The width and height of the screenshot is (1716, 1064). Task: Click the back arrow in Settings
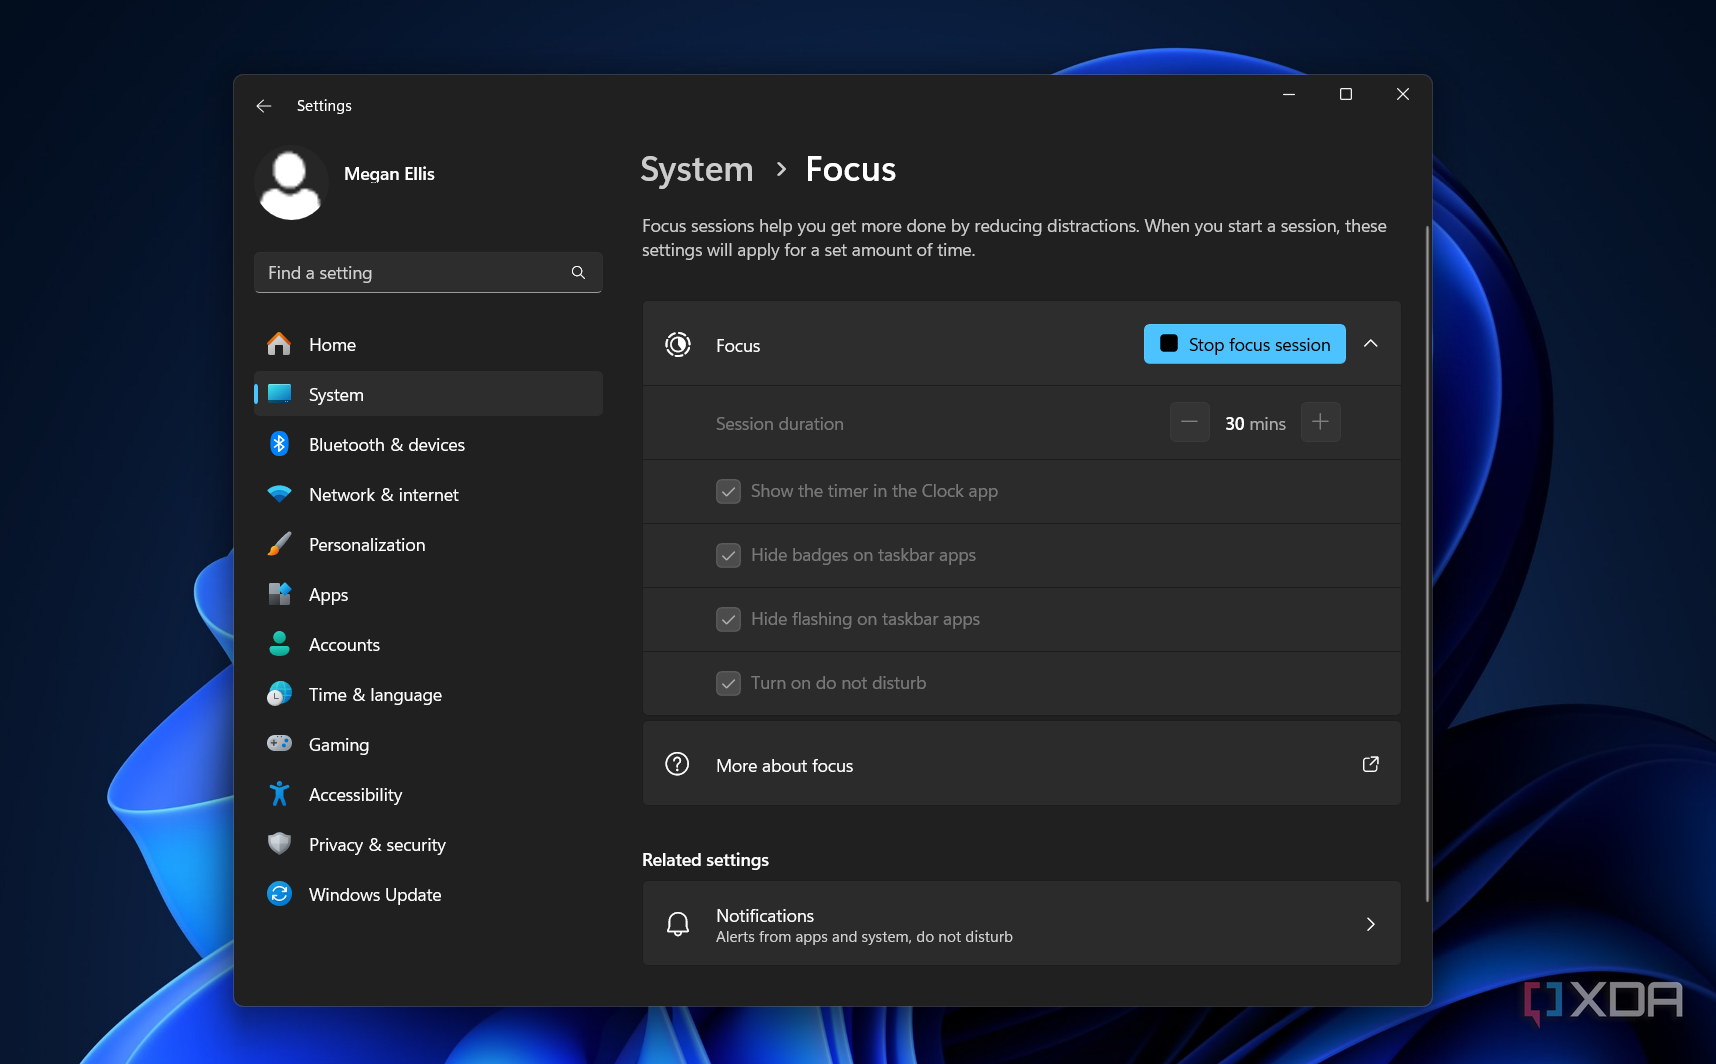point(264,106)
